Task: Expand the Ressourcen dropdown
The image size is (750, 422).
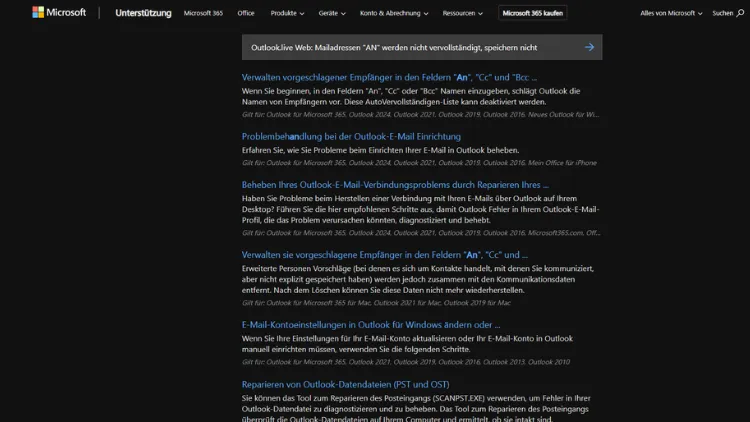Action: click(x=463, y=13)
